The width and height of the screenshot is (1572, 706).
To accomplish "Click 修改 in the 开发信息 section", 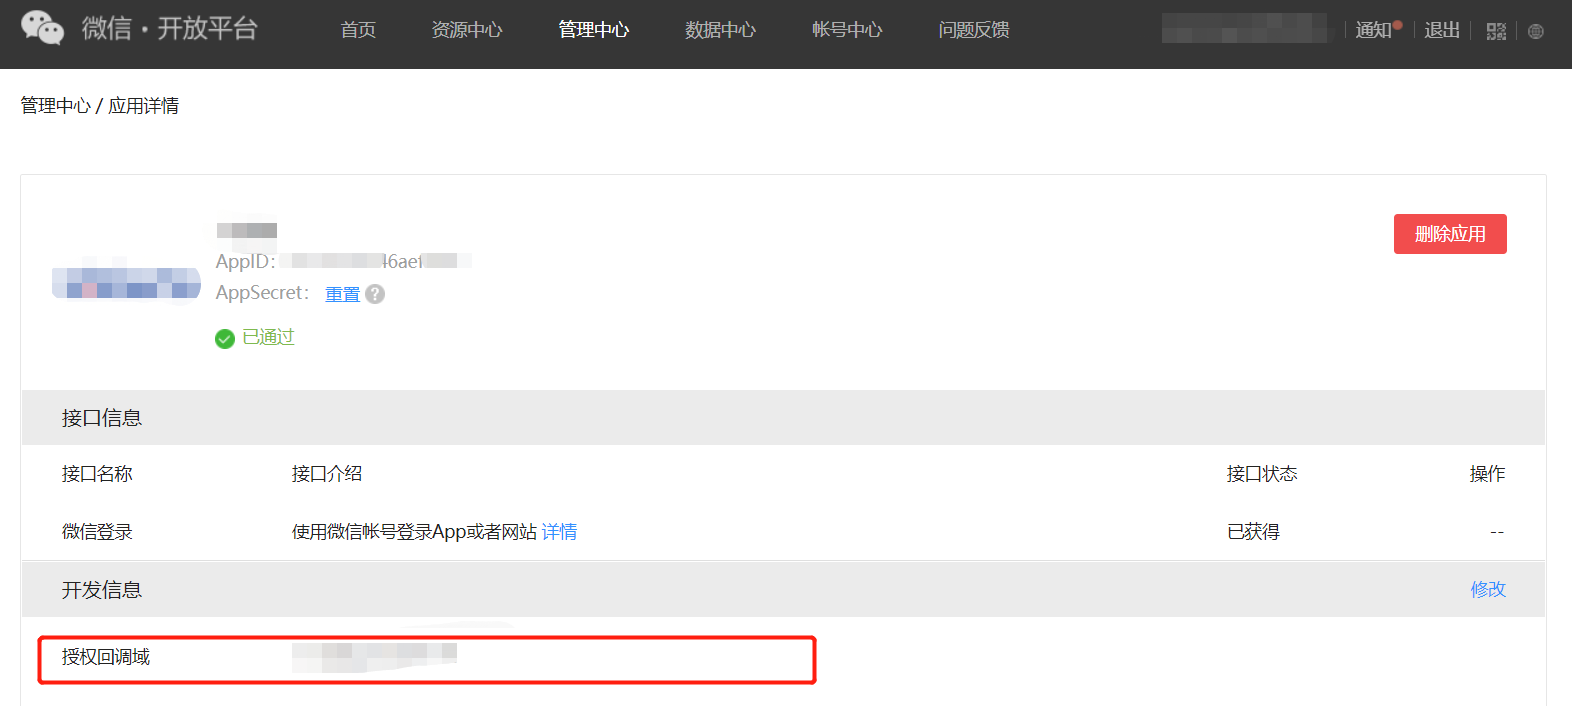I will click(1488, 589).
